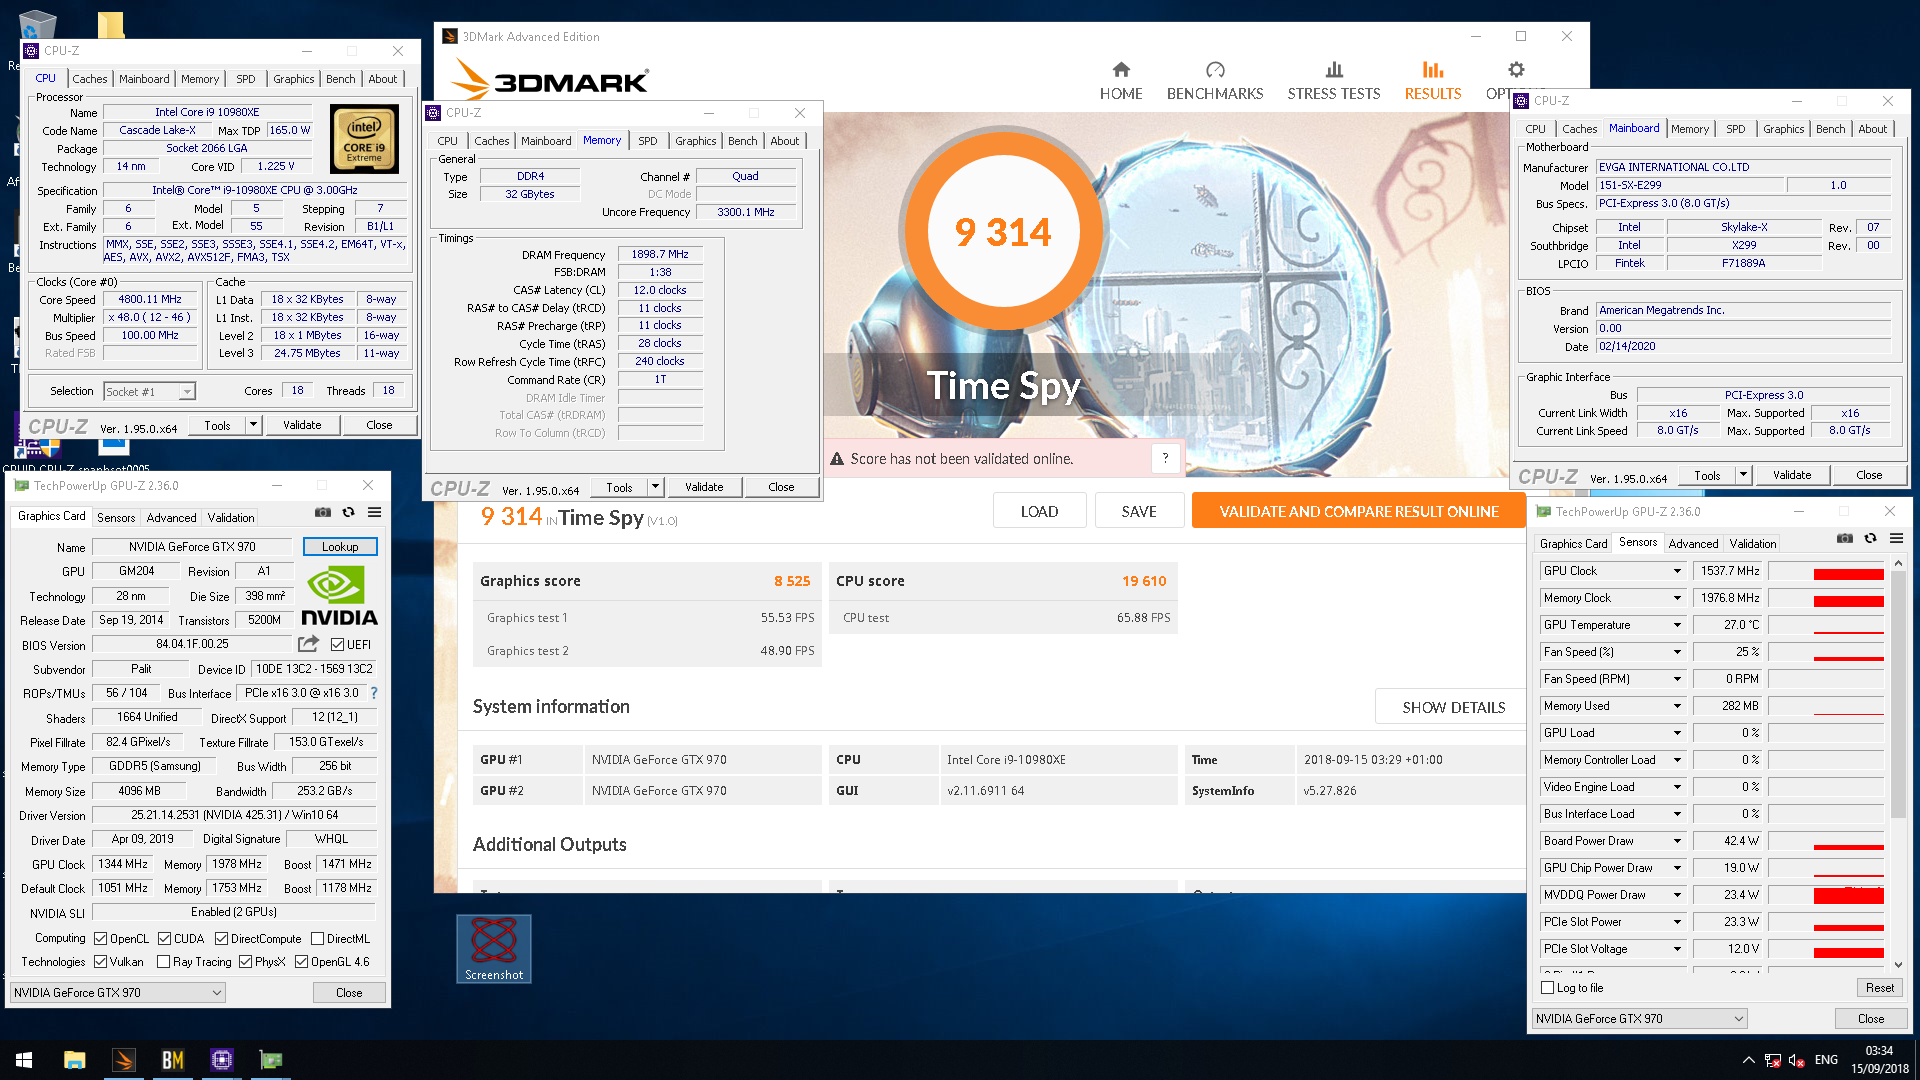This screenshot has width=1920, height=1080.
Task: Click the refresh icon in left GPU-Z
Action: tap(349, 512)
